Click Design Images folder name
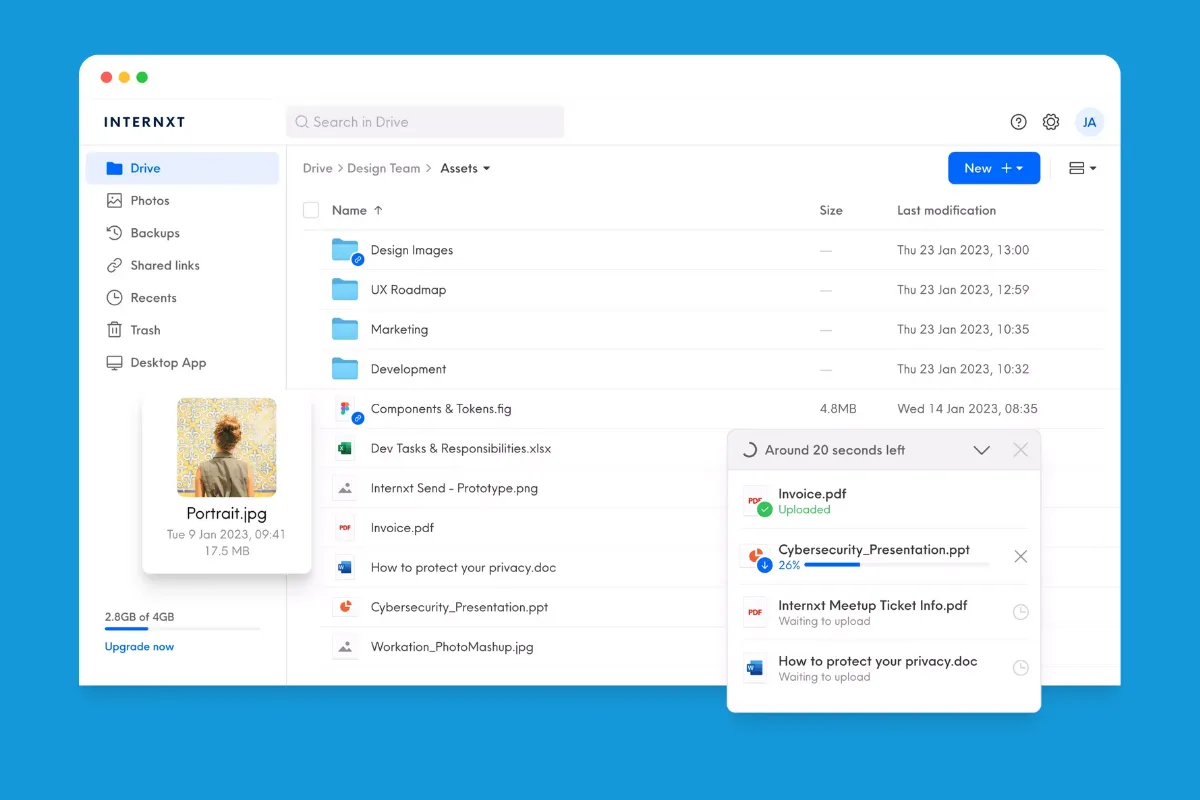 coord(412,250)
